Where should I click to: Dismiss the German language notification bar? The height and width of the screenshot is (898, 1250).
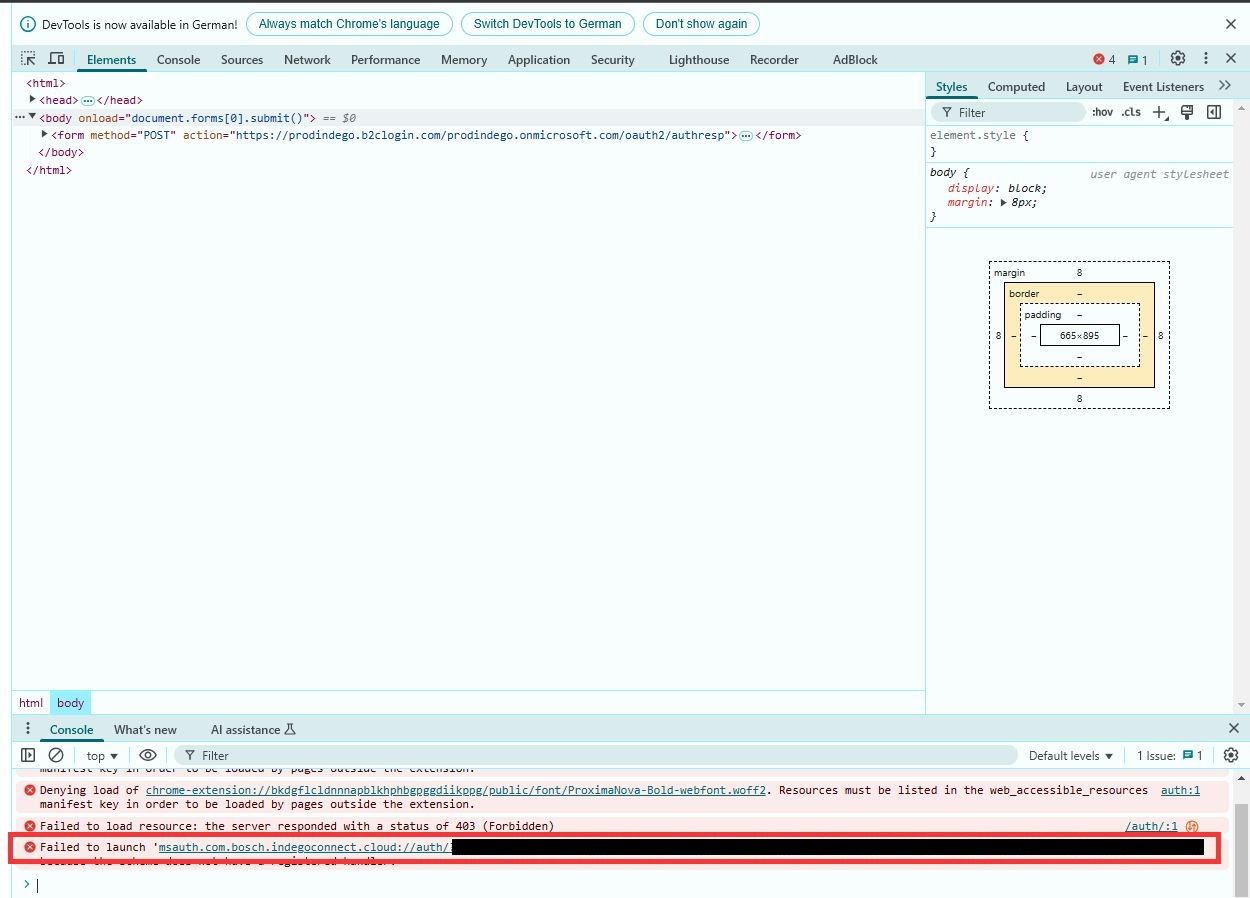1231,24
